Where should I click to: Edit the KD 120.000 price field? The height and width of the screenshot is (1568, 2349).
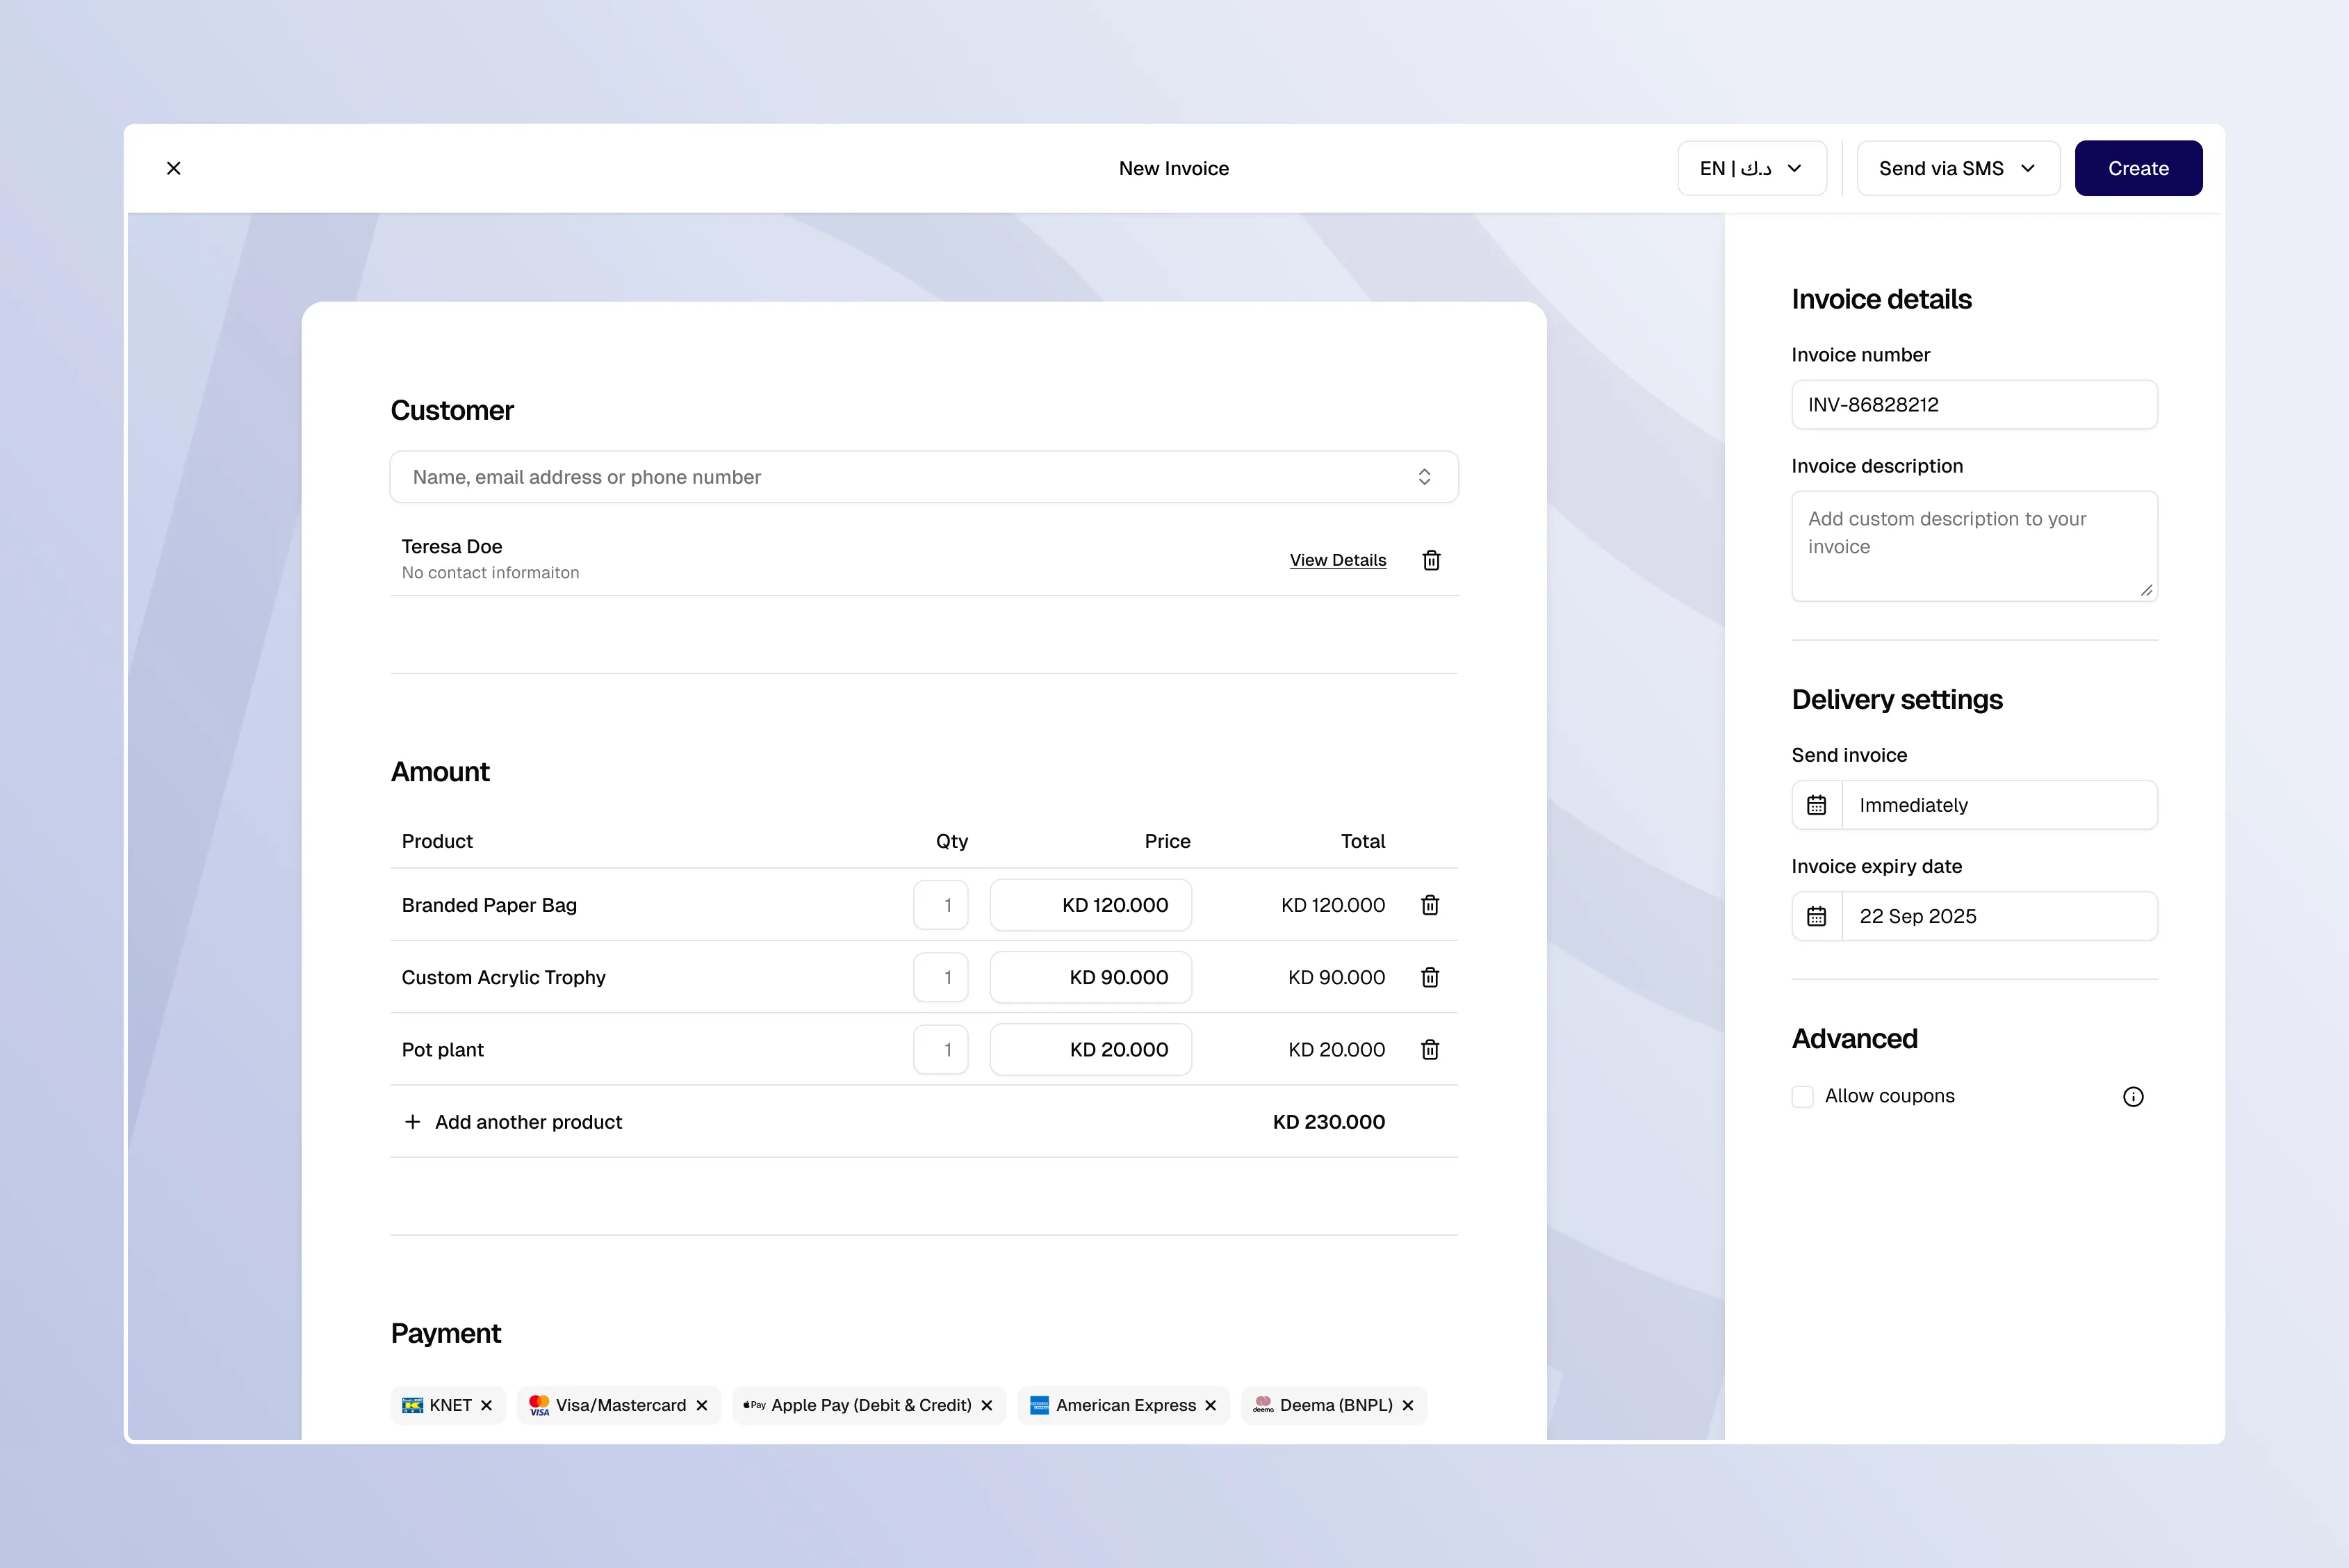(x=1090, y=905)
